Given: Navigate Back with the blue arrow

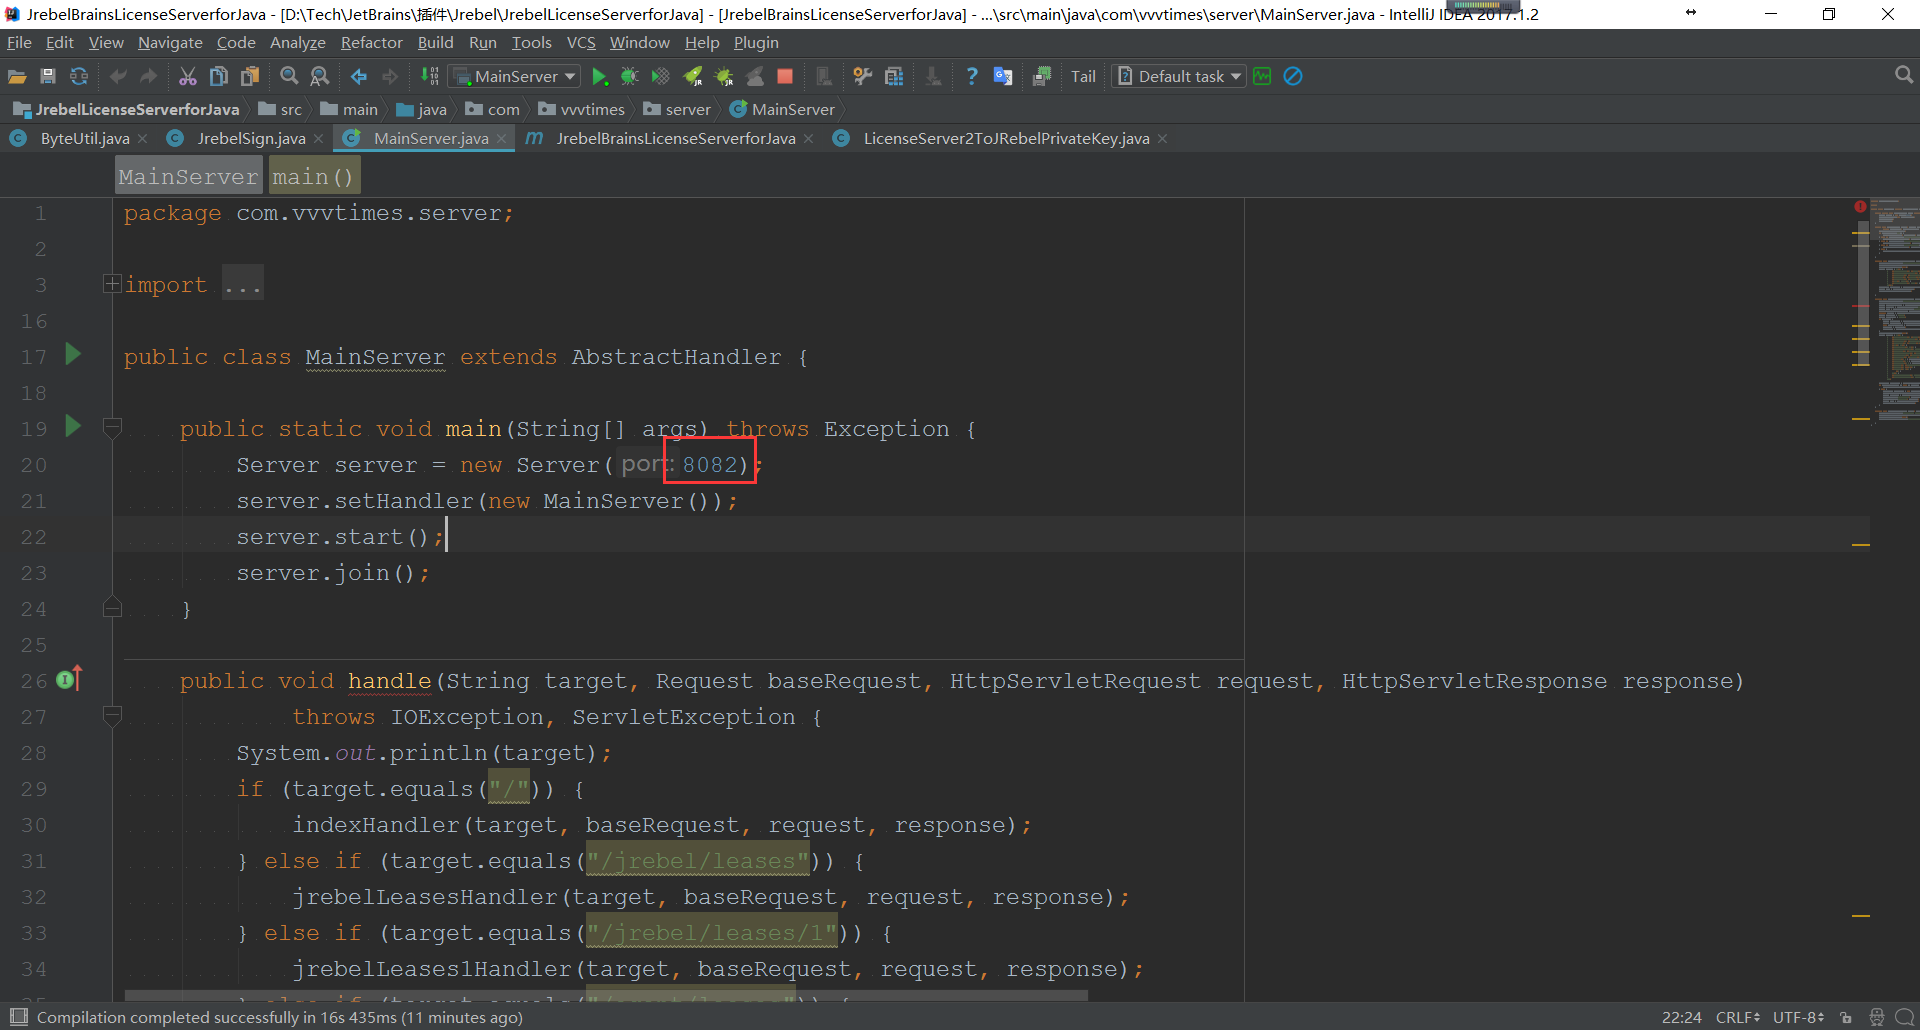Looking at the screenshot, I should coord(359,77).
